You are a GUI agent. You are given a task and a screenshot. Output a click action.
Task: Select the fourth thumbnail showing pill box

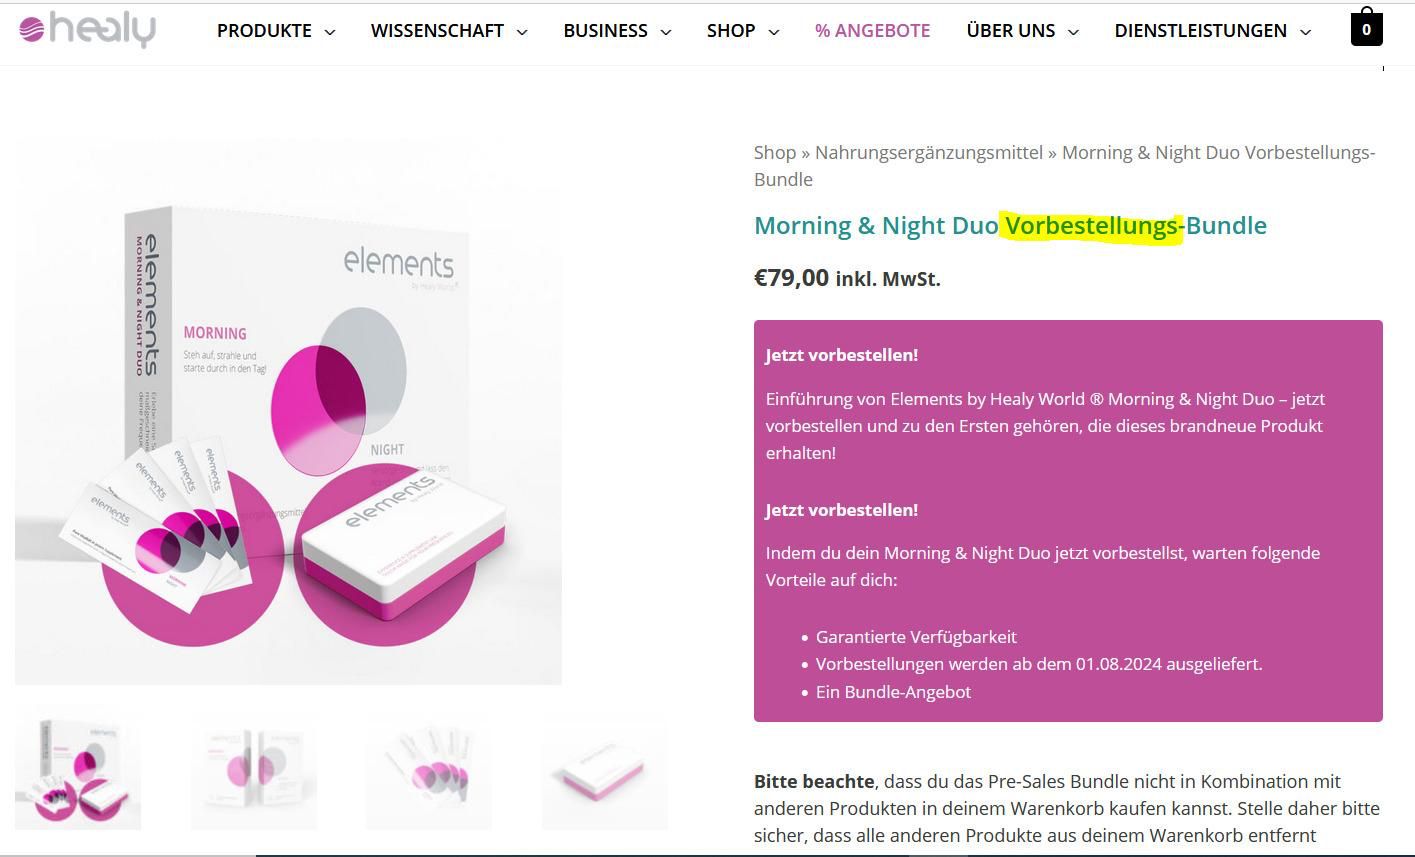pos(605,767)
